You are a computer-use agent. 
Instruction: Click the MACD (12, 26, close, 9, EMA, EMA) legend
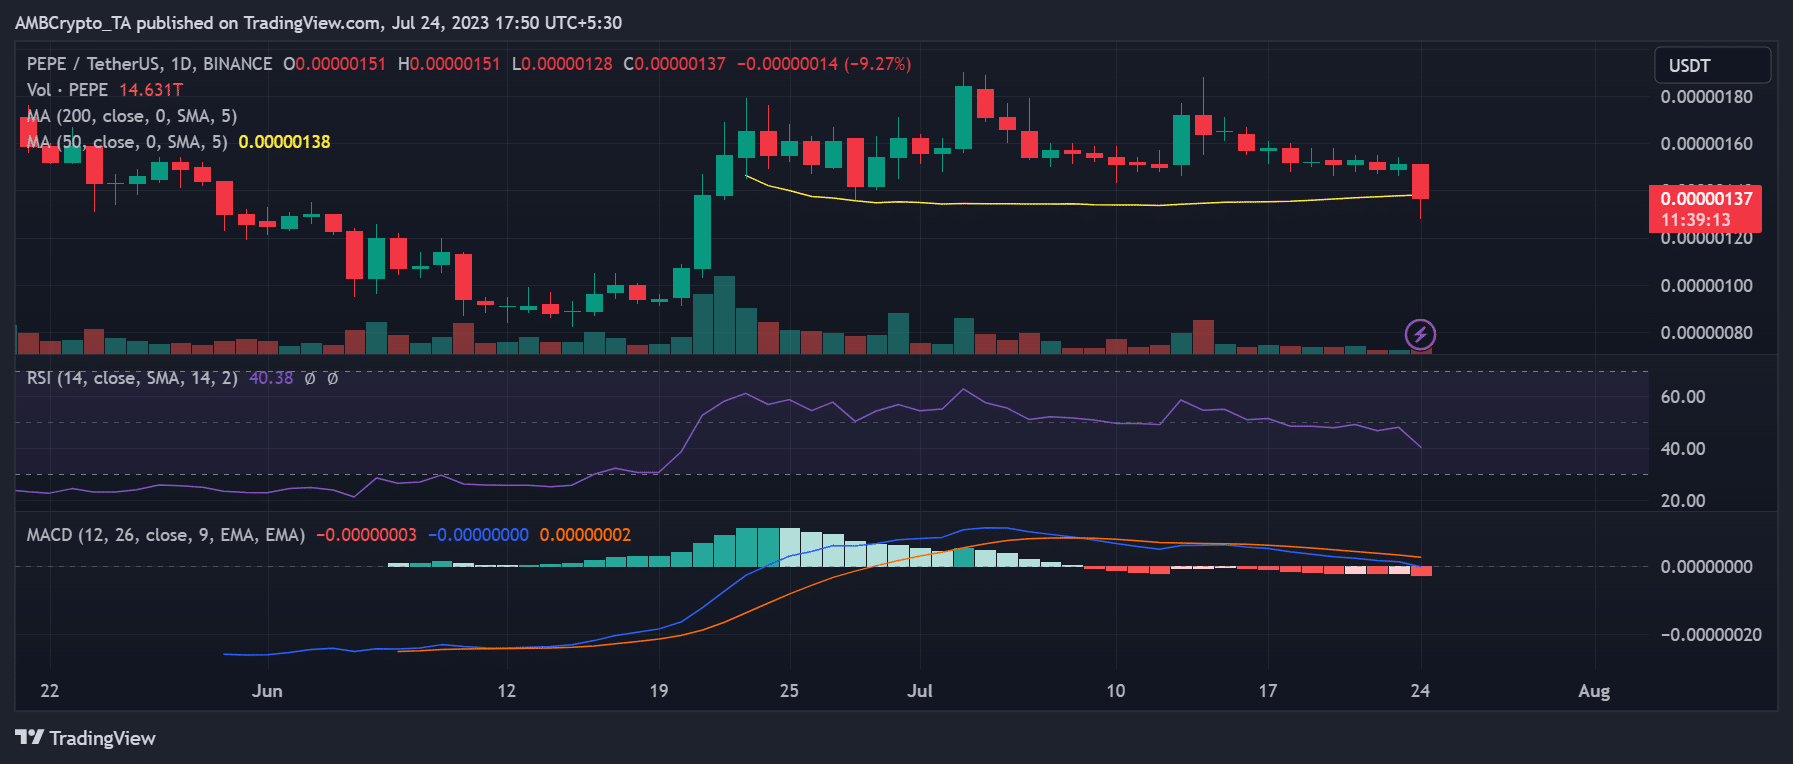[x=166, y=535]
